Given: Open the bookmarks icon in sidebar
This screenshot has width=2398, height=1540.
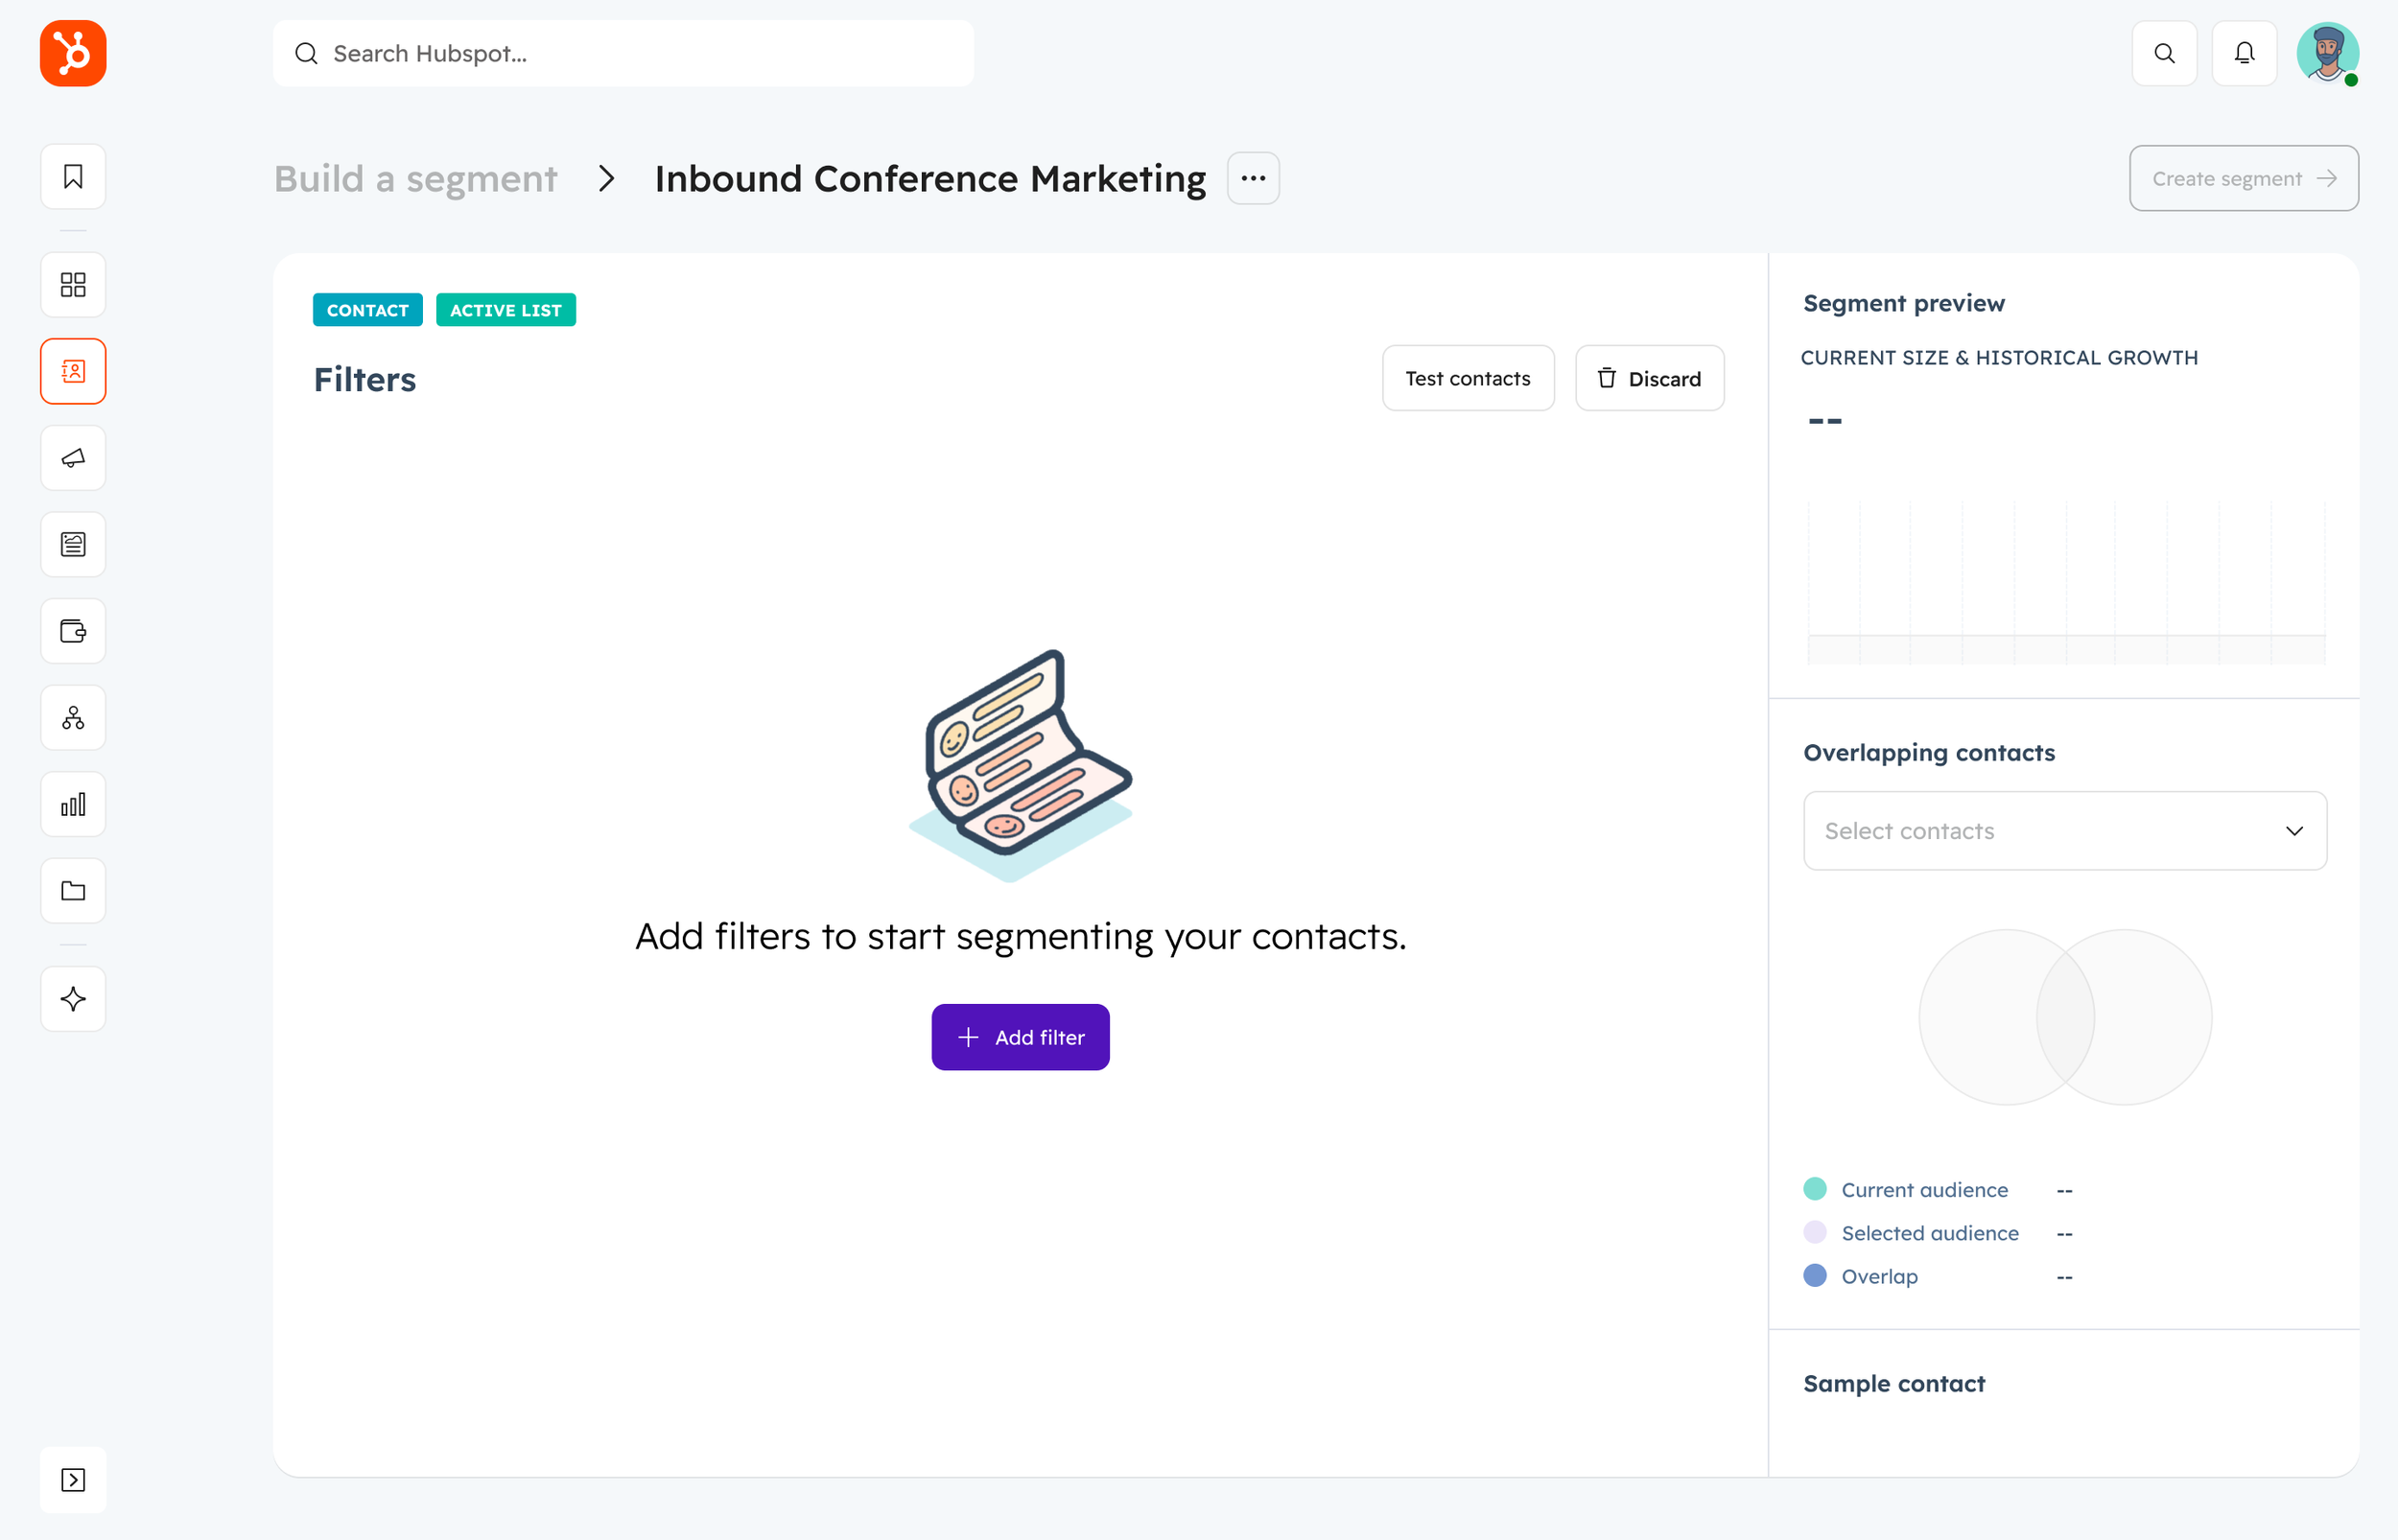Looking at the screenshot, I should click(73, 177).
